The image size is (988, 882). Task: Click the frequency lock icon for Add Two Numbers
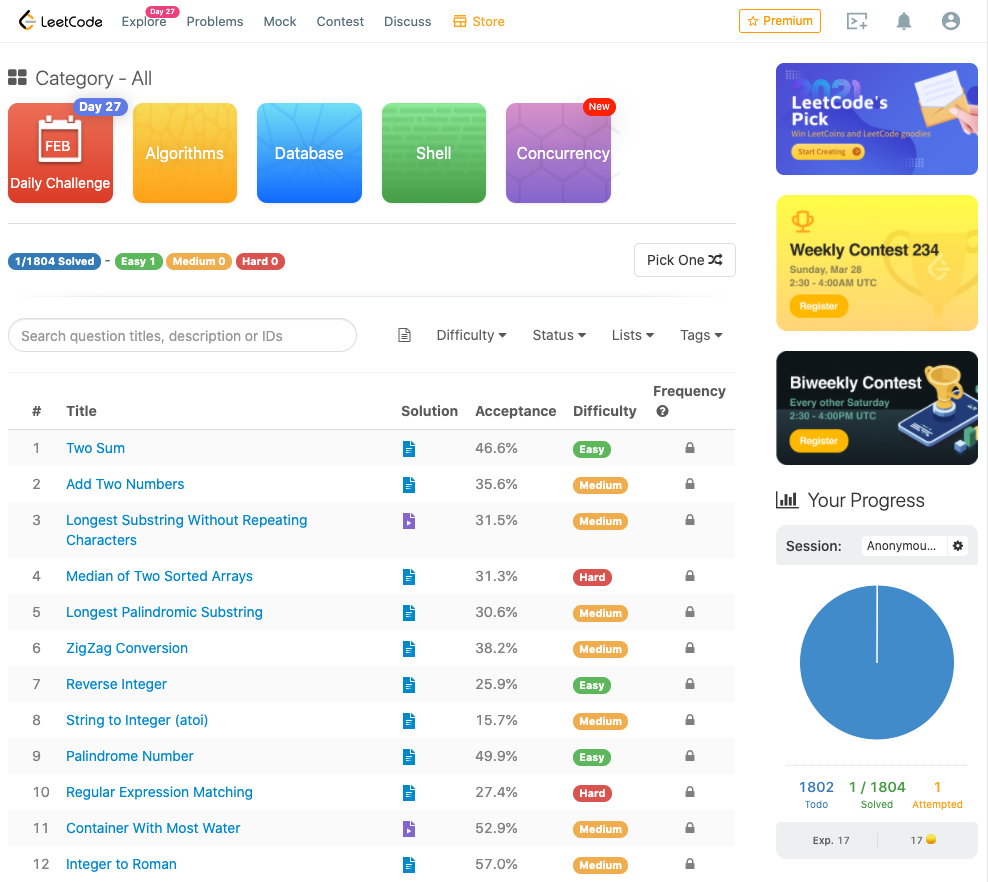coord(690,484)
